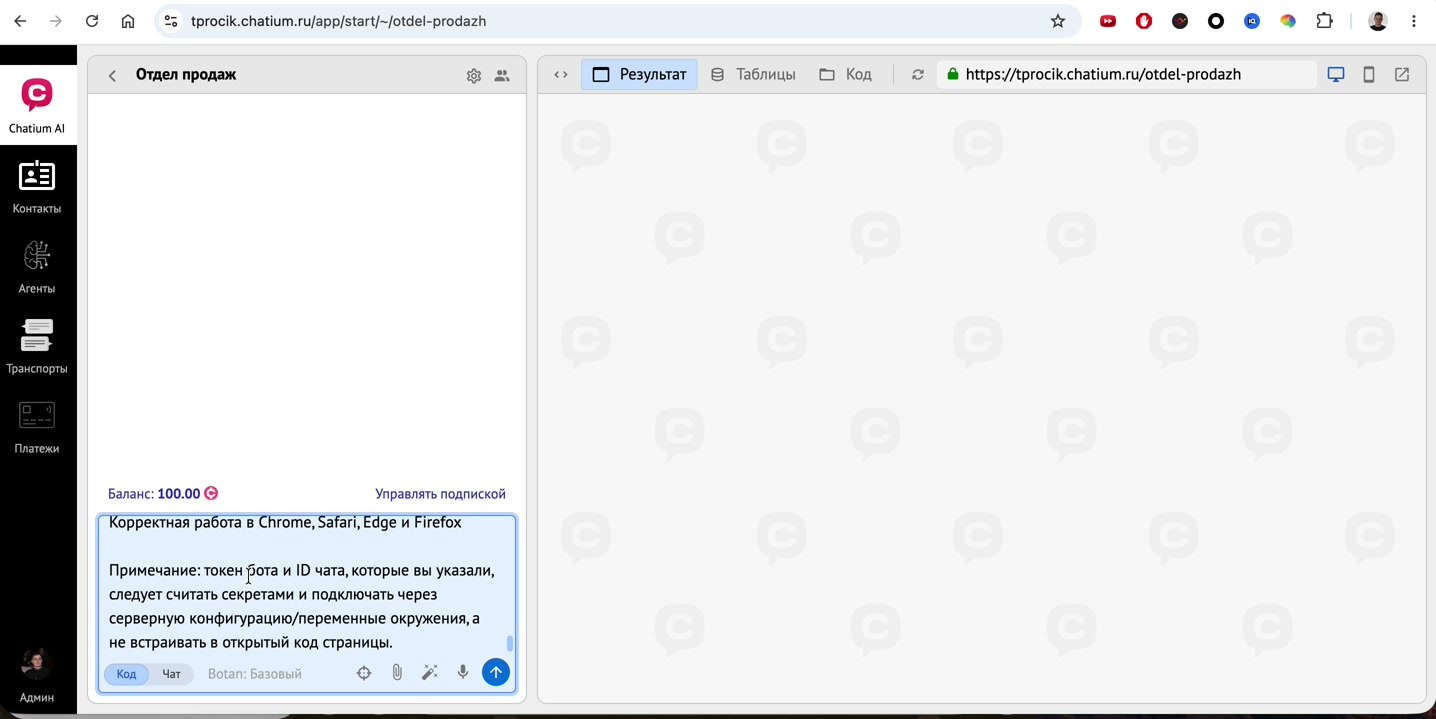1436x719 pixels.
Task: Open chat settings gear icon
Action: pyautogui.click(x=474, y=75)
